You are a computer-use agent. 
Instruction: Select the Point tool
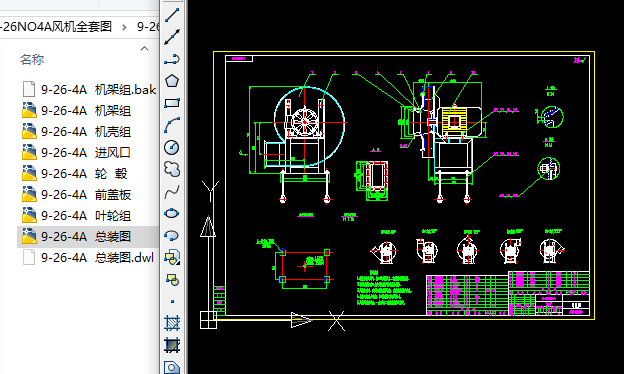click(x=172, y=302)
